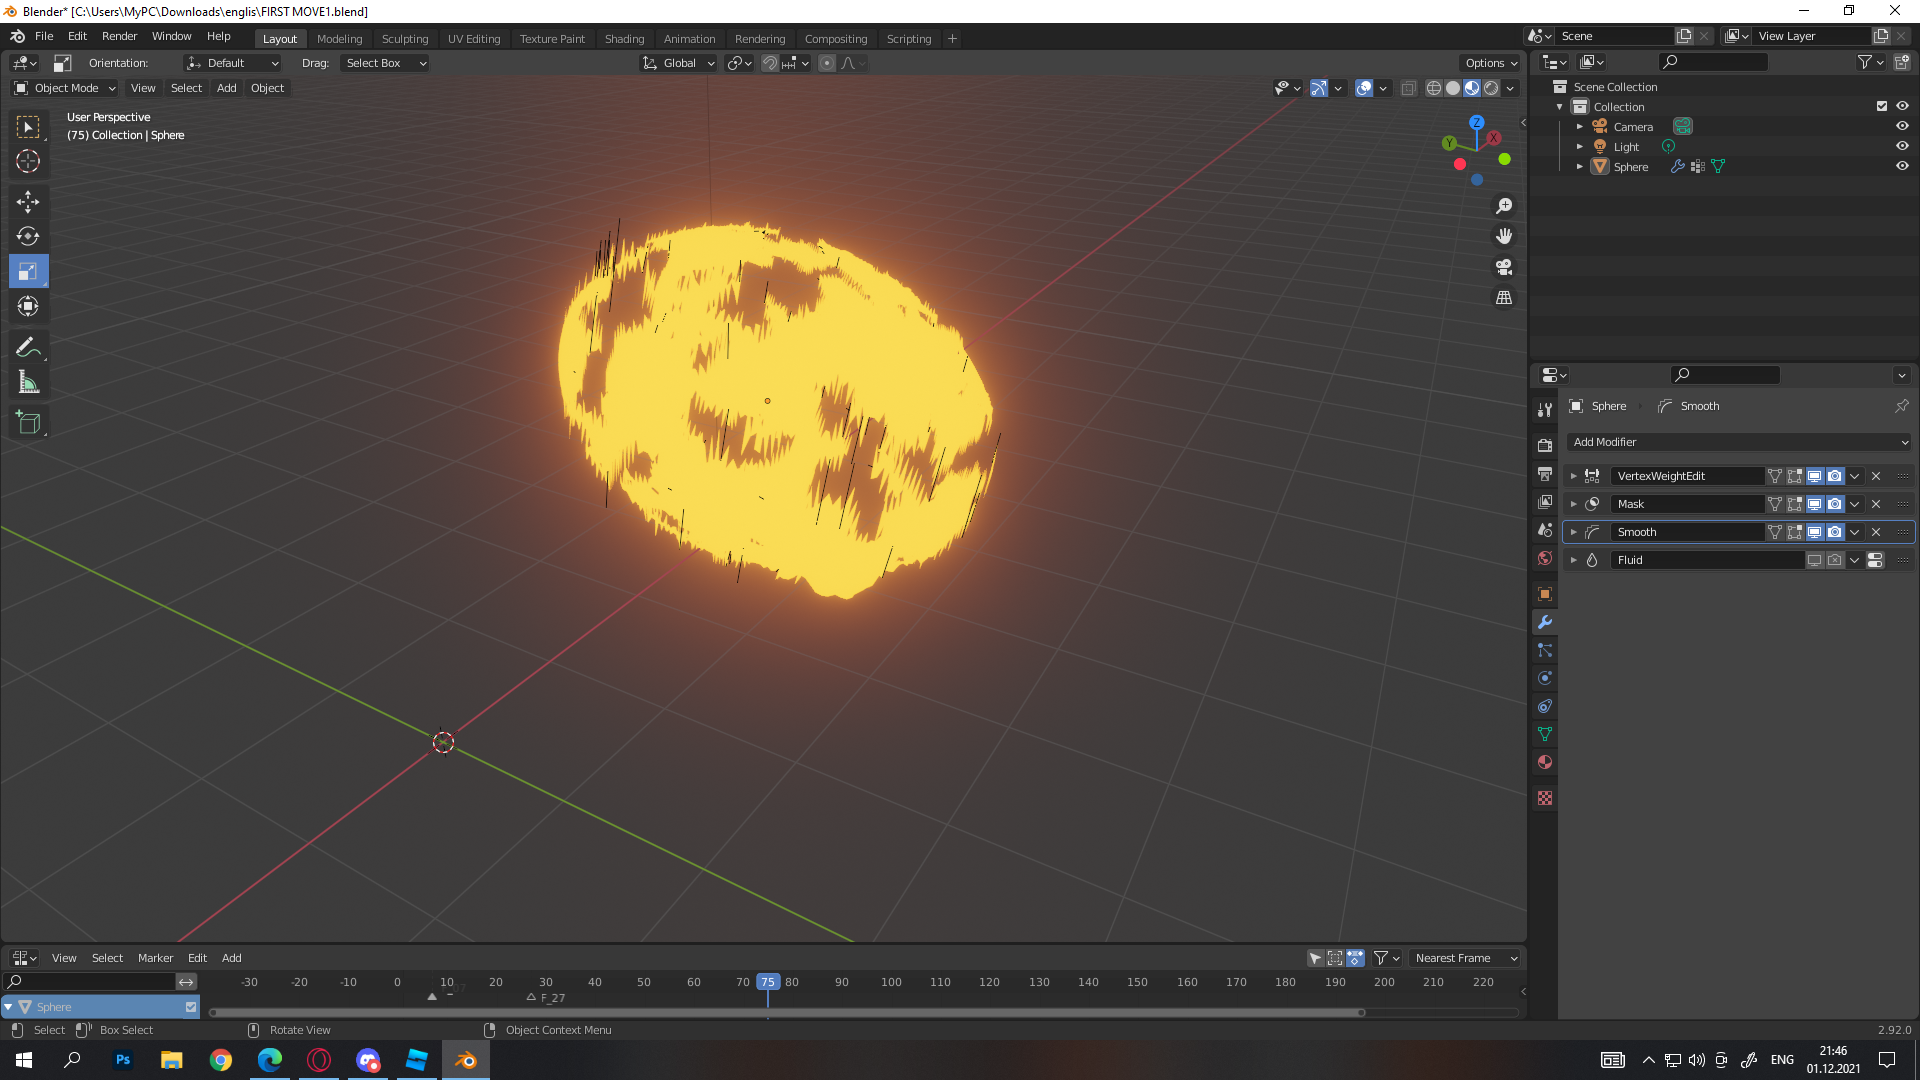The width and height of the screenshot is (1920, 1080).
Task: Expand the Fluid modifier panel
Action: coord(1573,560)
